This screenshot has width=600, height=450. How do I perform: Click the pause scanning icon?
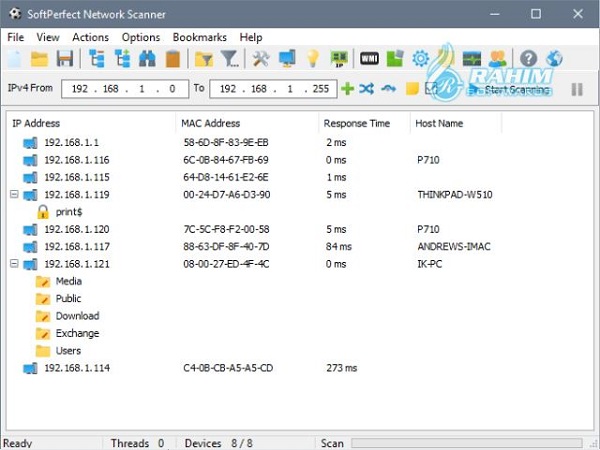point(577,90)
